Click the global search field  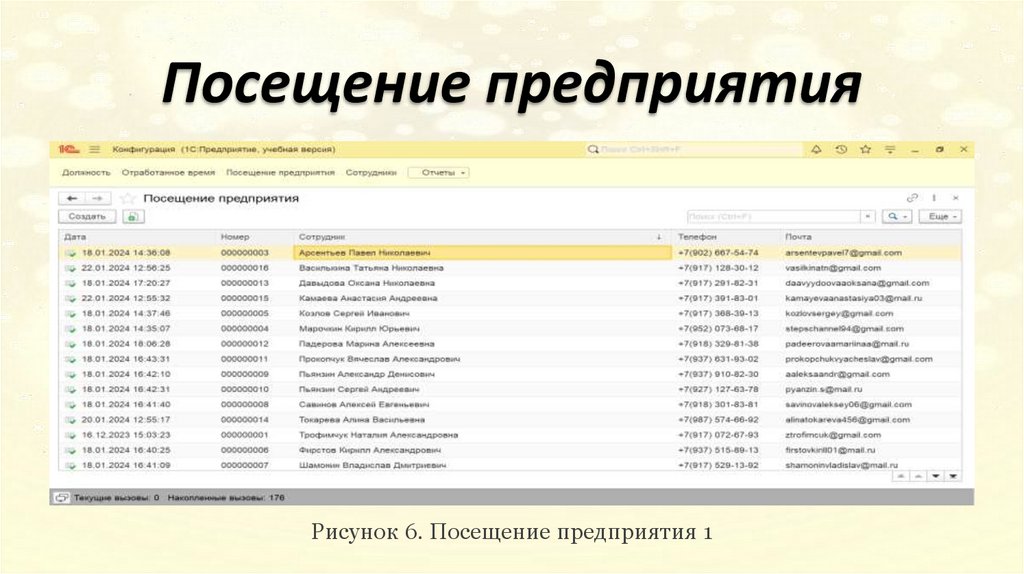tap(694, 150)
